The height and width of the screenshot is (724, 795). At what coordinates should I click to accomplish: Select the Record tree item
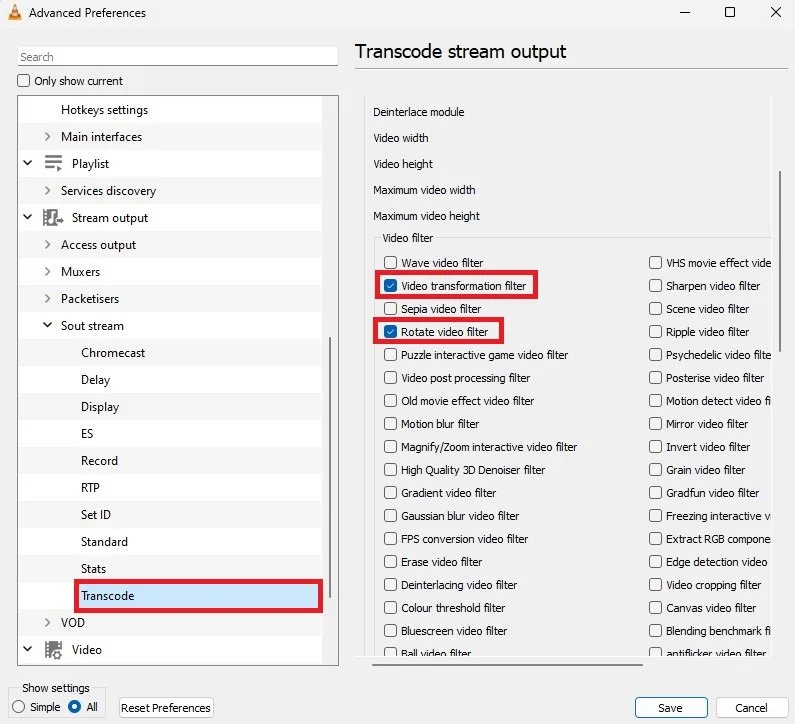coord(99,461)
